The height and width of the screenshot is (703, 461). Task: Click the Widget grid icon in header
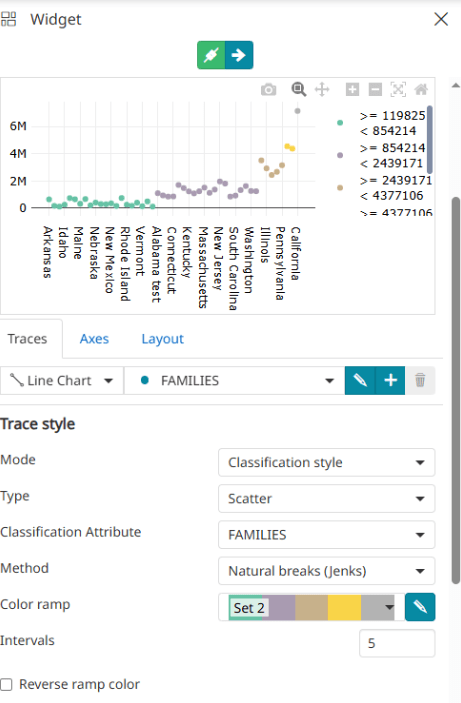pos(8,19)
